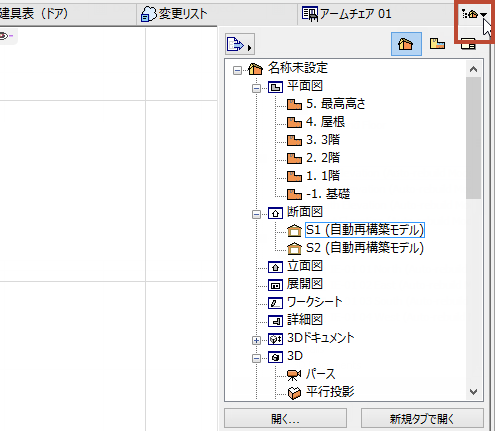Collapse the 断面図 folder
The height and width of the screenshot is (431, 495).
click(x=256, y=214)
